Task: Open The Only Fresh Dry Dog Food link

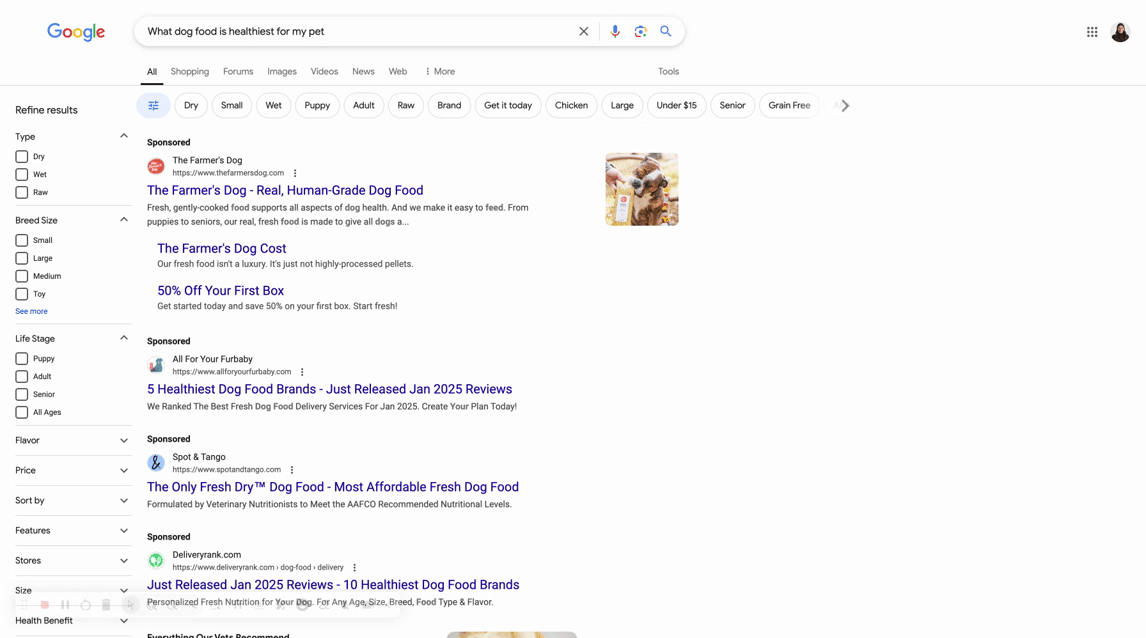Action: 333,487
